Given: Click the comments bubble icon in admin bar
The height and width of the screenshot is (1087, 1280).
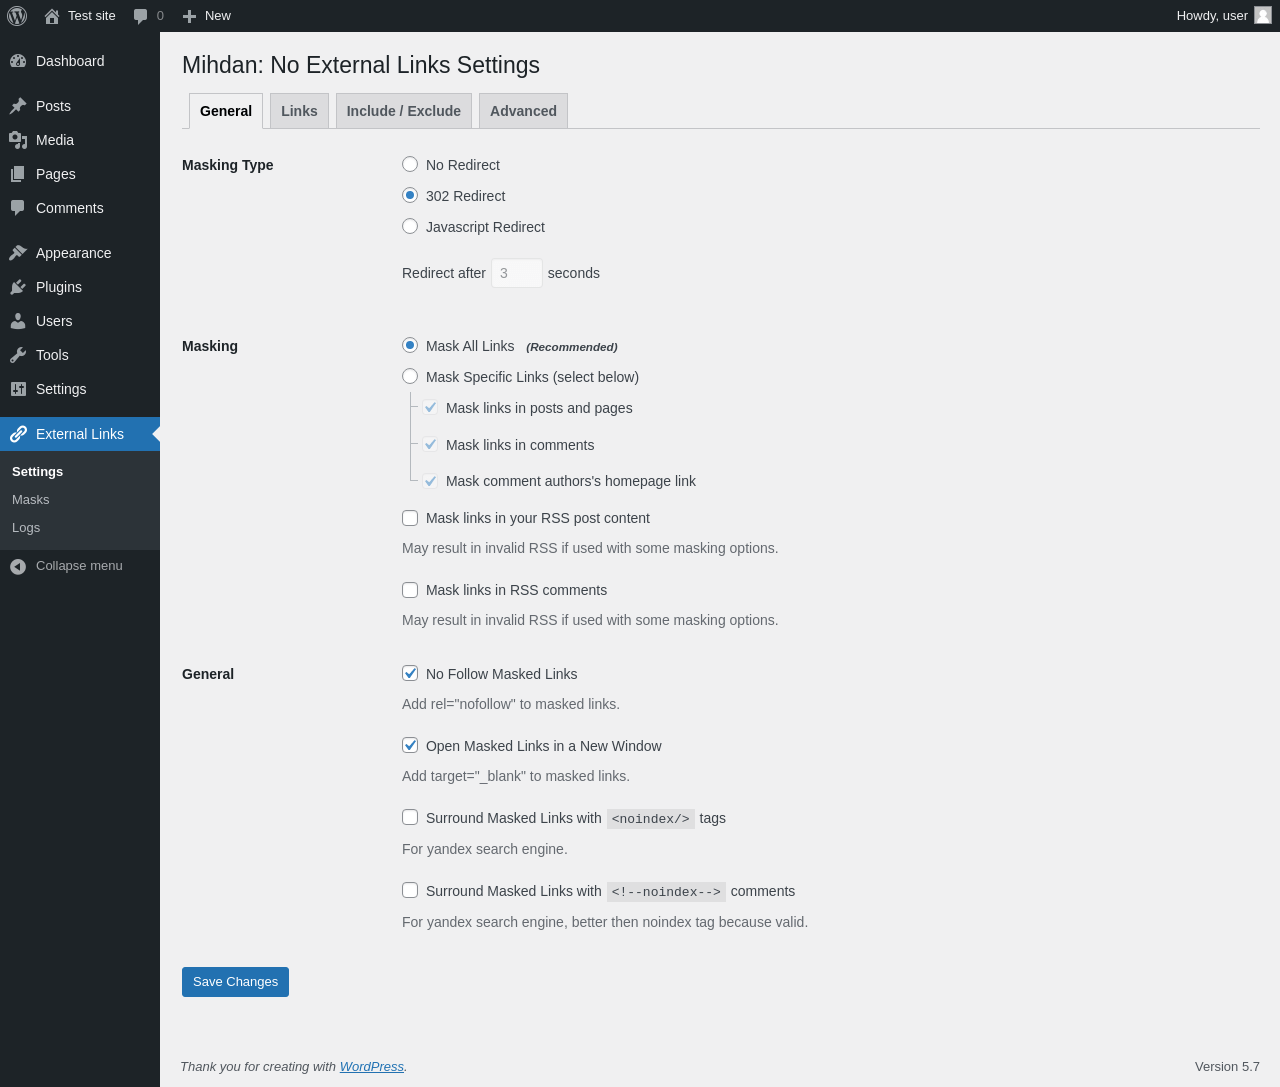Looking at the screenshot, I should point(141,16).
